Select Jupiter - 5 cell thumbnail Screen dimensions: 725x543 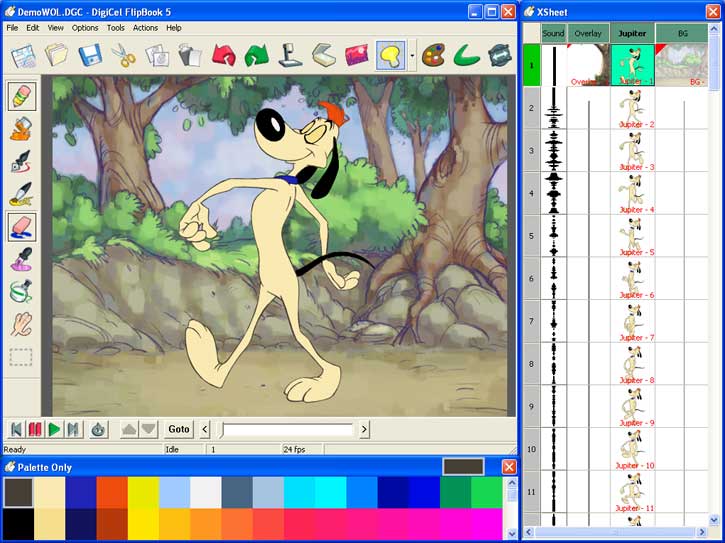[633, 235]
